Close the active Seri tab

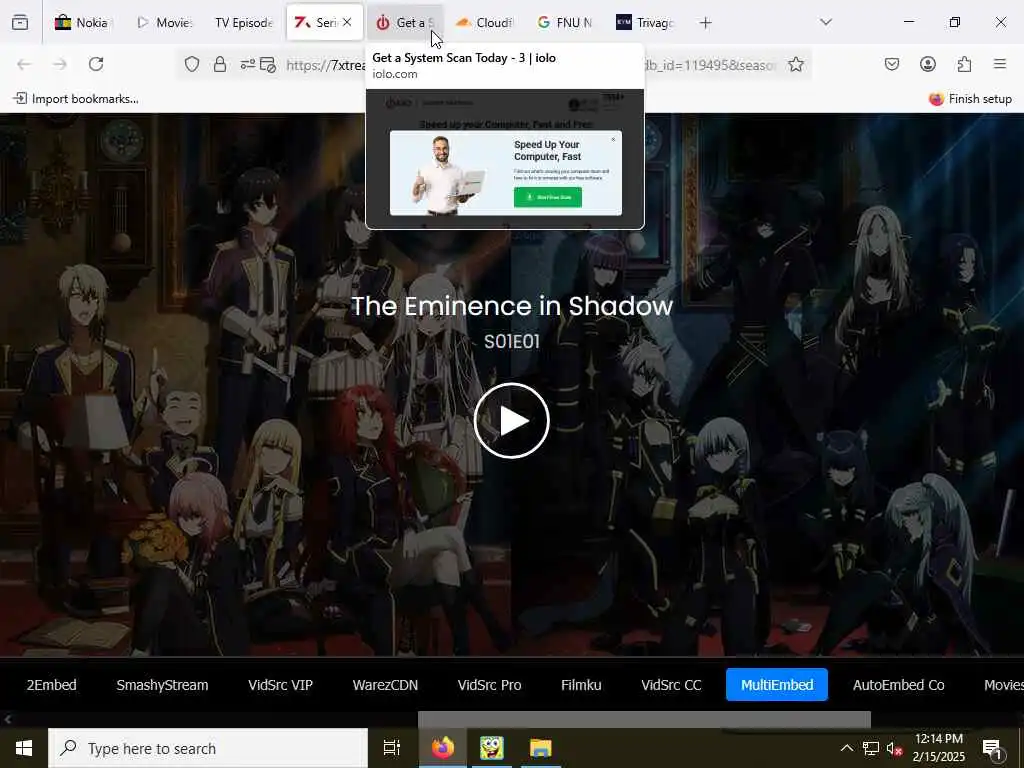[x=347, y=22]
